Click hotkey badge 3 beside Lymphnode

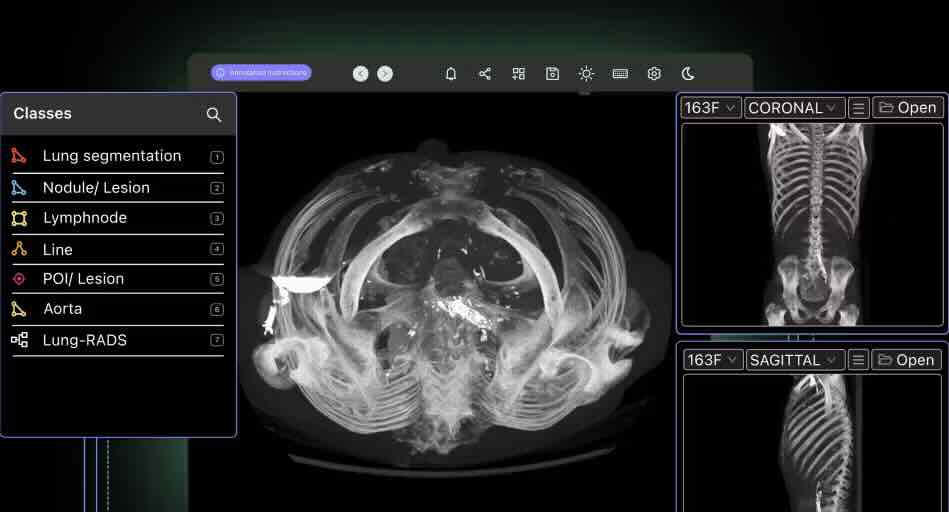coord(217,218)
